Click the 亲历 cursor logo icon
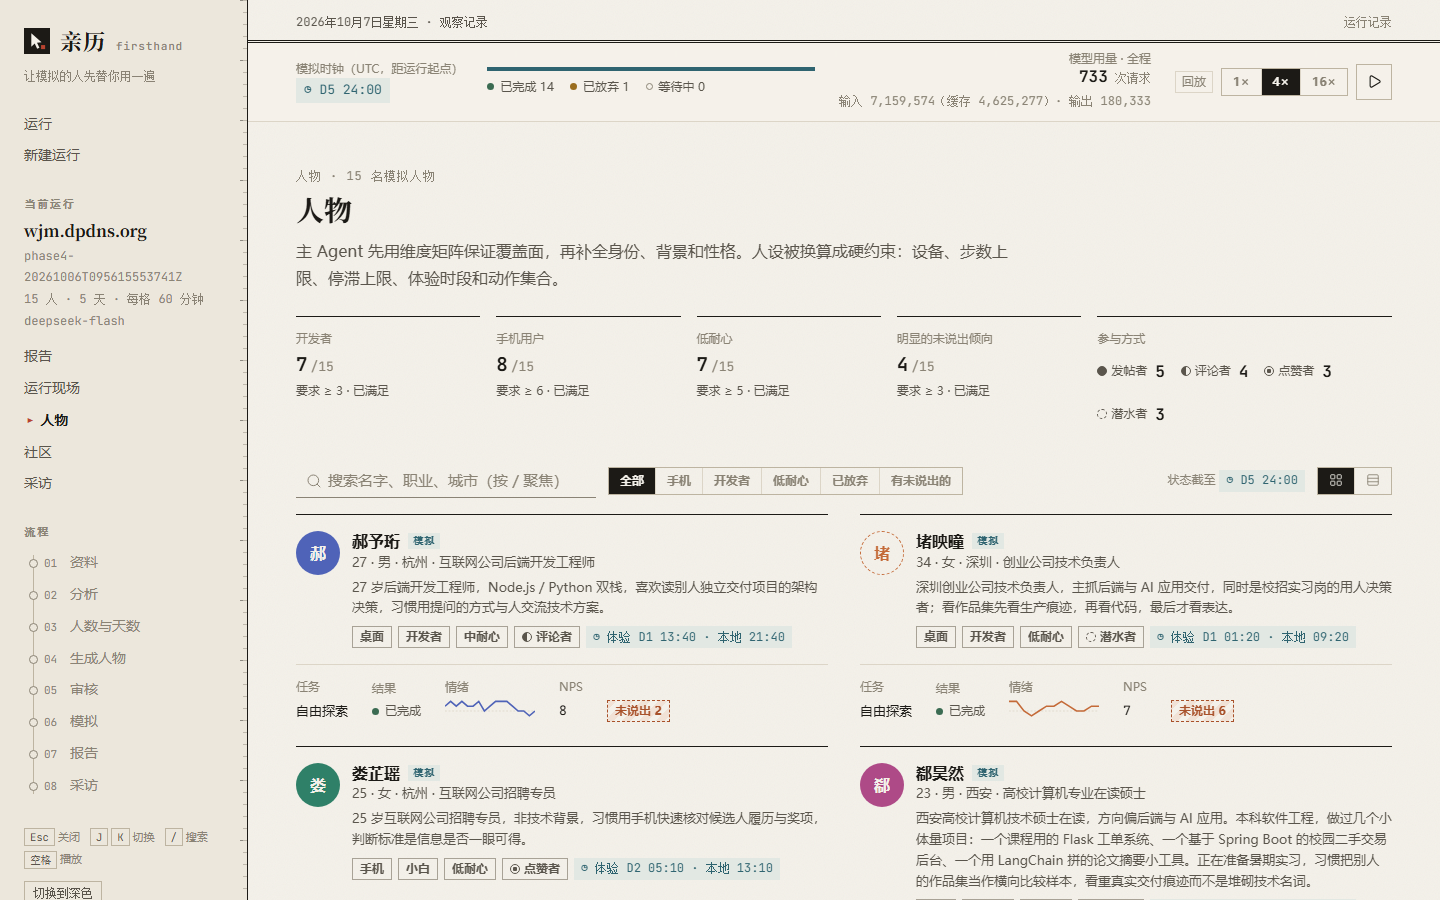 37,41
